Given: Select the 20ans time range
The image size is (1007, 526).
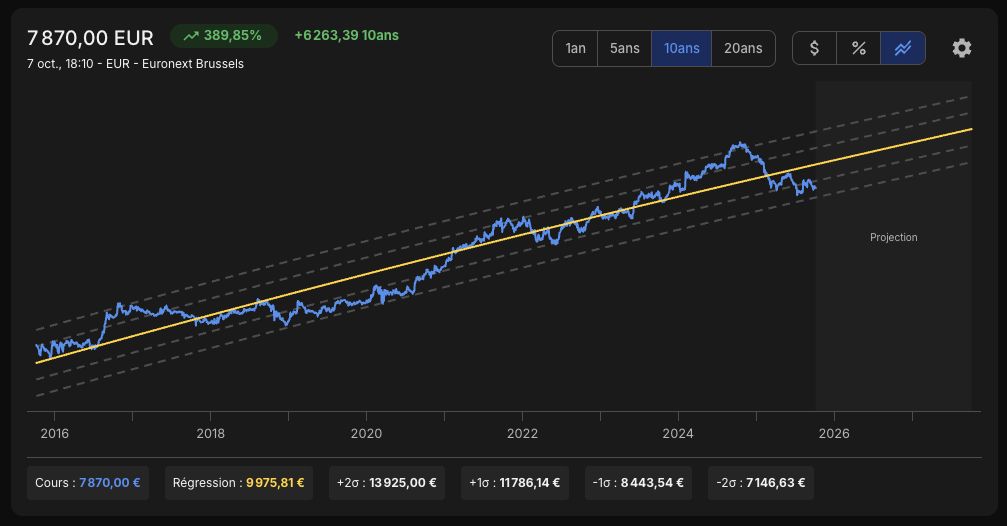Looking at the screenshot, I should click(743, 48).
